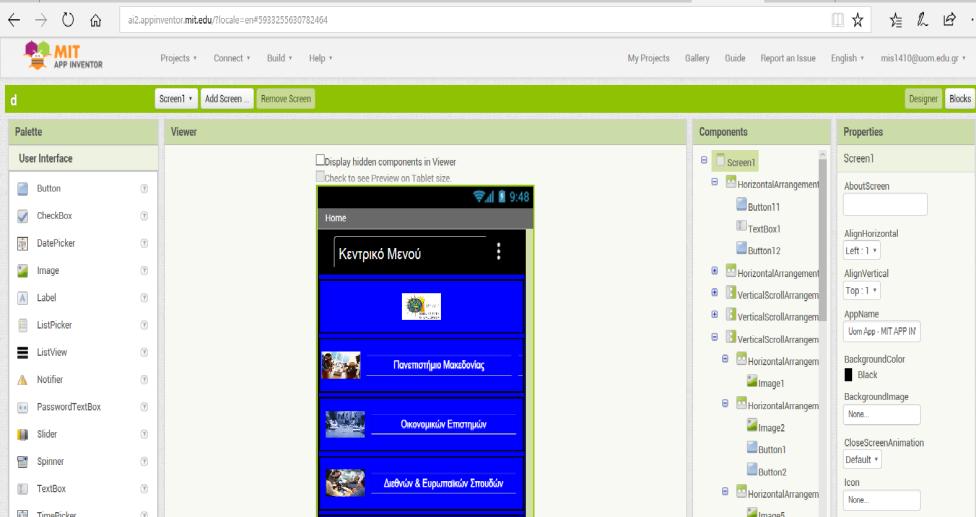
Task: Open help icon beside Button component
Action: point(144,189)
